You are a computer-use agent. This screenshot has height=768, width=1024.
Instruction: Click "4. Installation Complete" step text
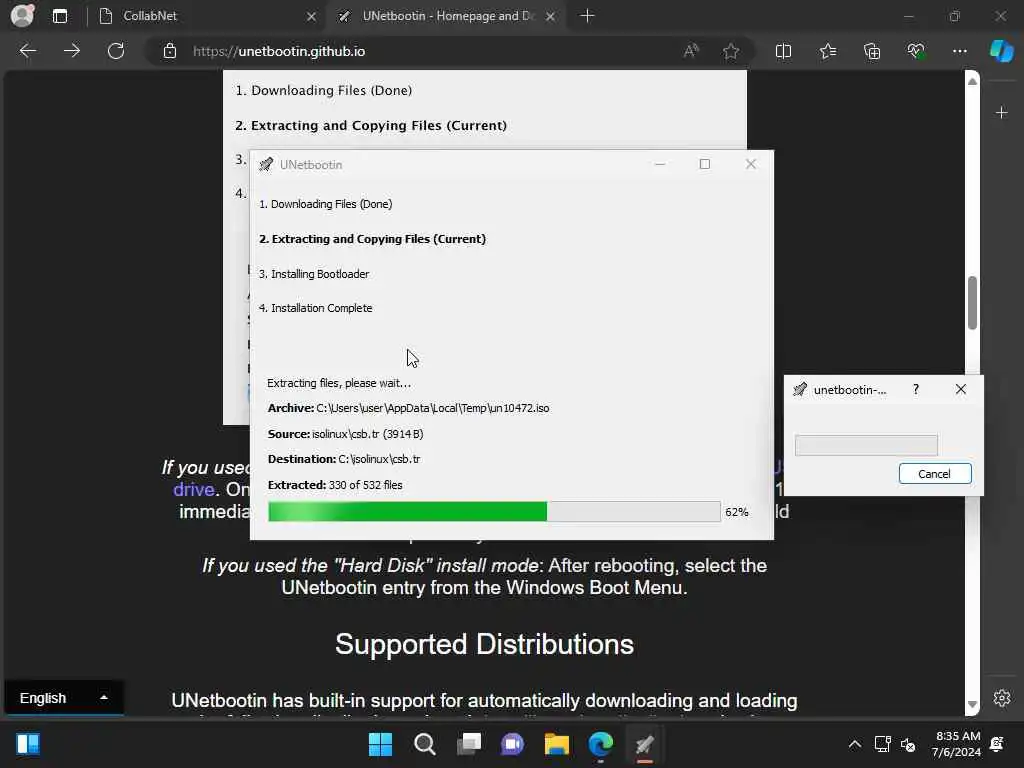[315, 308]
